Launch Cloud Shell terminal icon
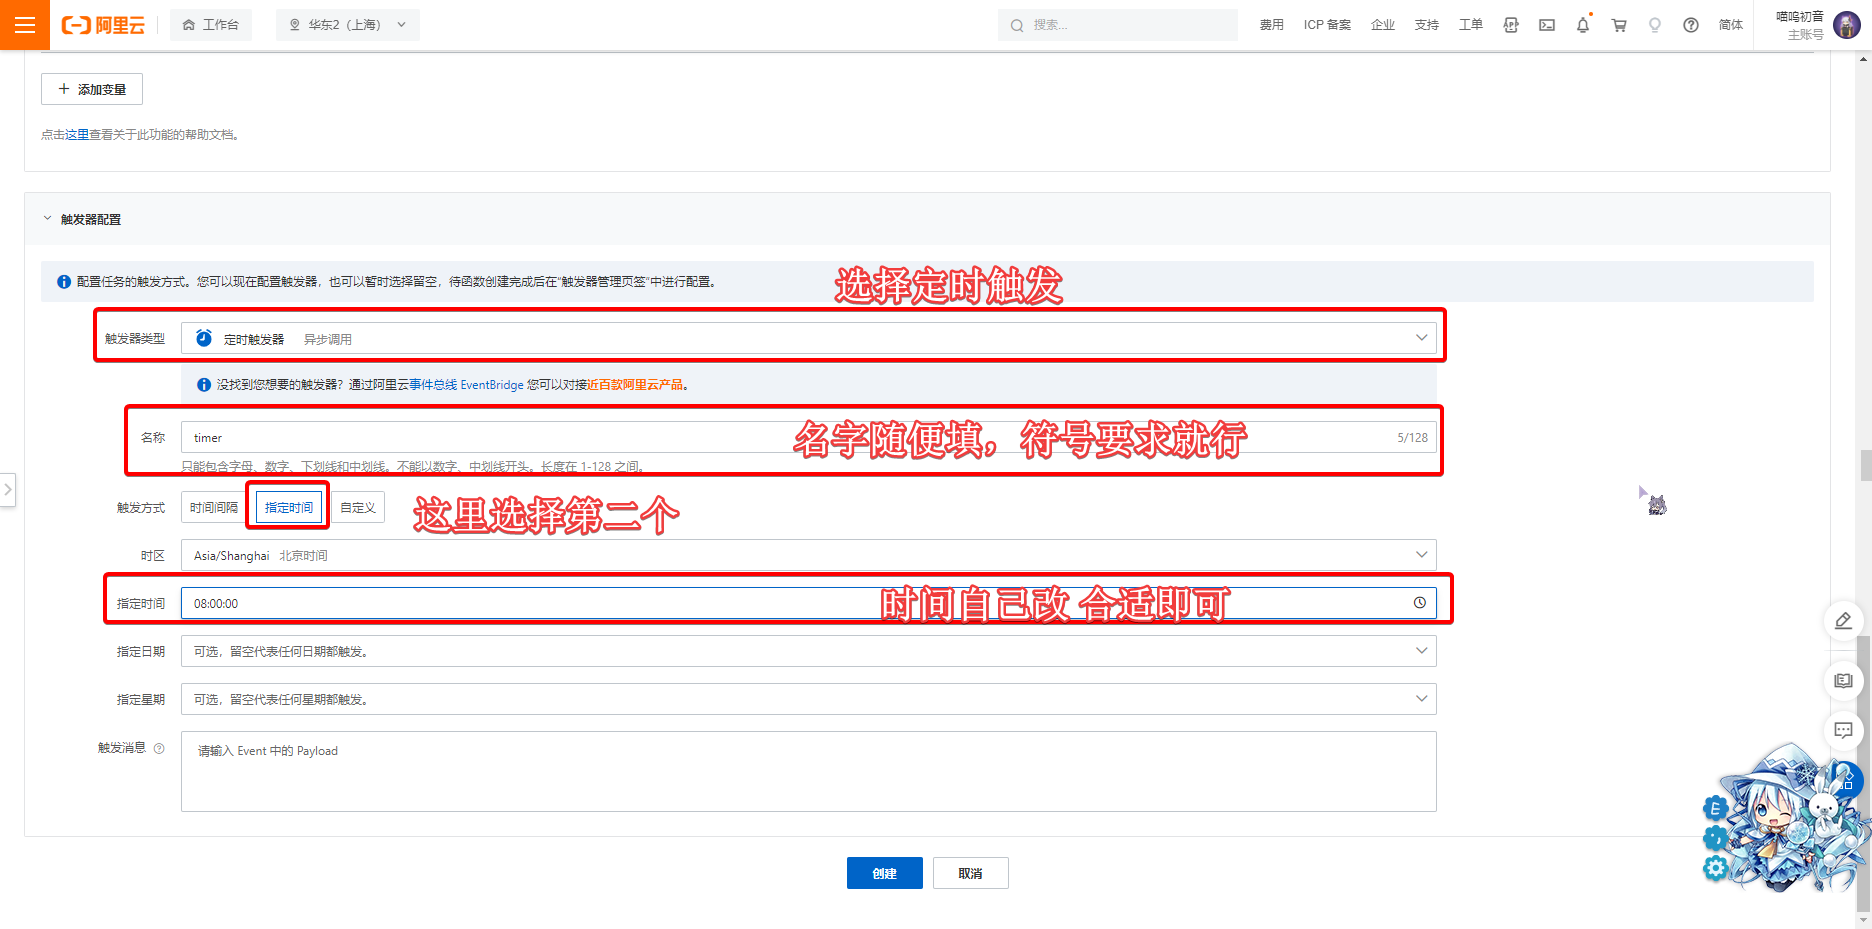This screenshot has height=929, width=1872. [x=1547, y=25]
